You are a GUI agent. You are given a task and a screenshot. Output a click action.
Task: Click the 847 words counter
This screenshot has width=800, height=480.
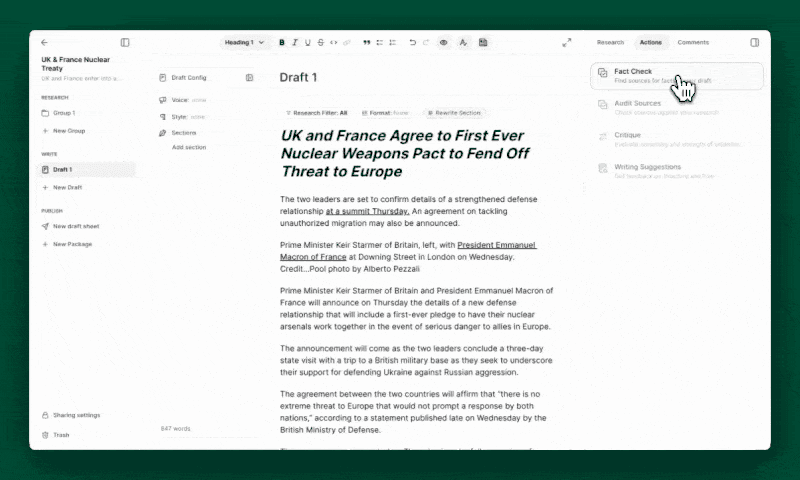[175, 428]
